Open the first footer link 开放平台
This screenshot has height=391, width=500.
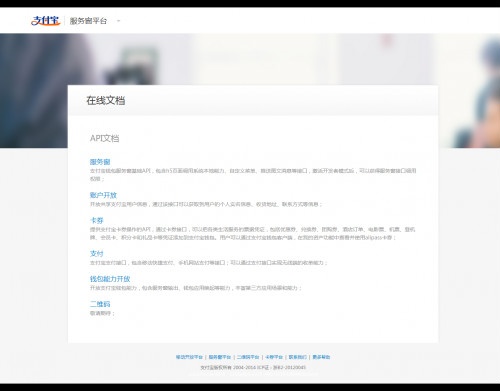tap(189, 357)
